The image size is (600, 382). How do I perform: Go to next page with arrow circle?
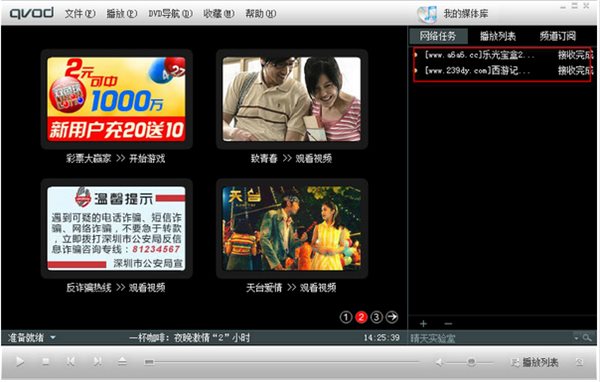pos(392,317)
